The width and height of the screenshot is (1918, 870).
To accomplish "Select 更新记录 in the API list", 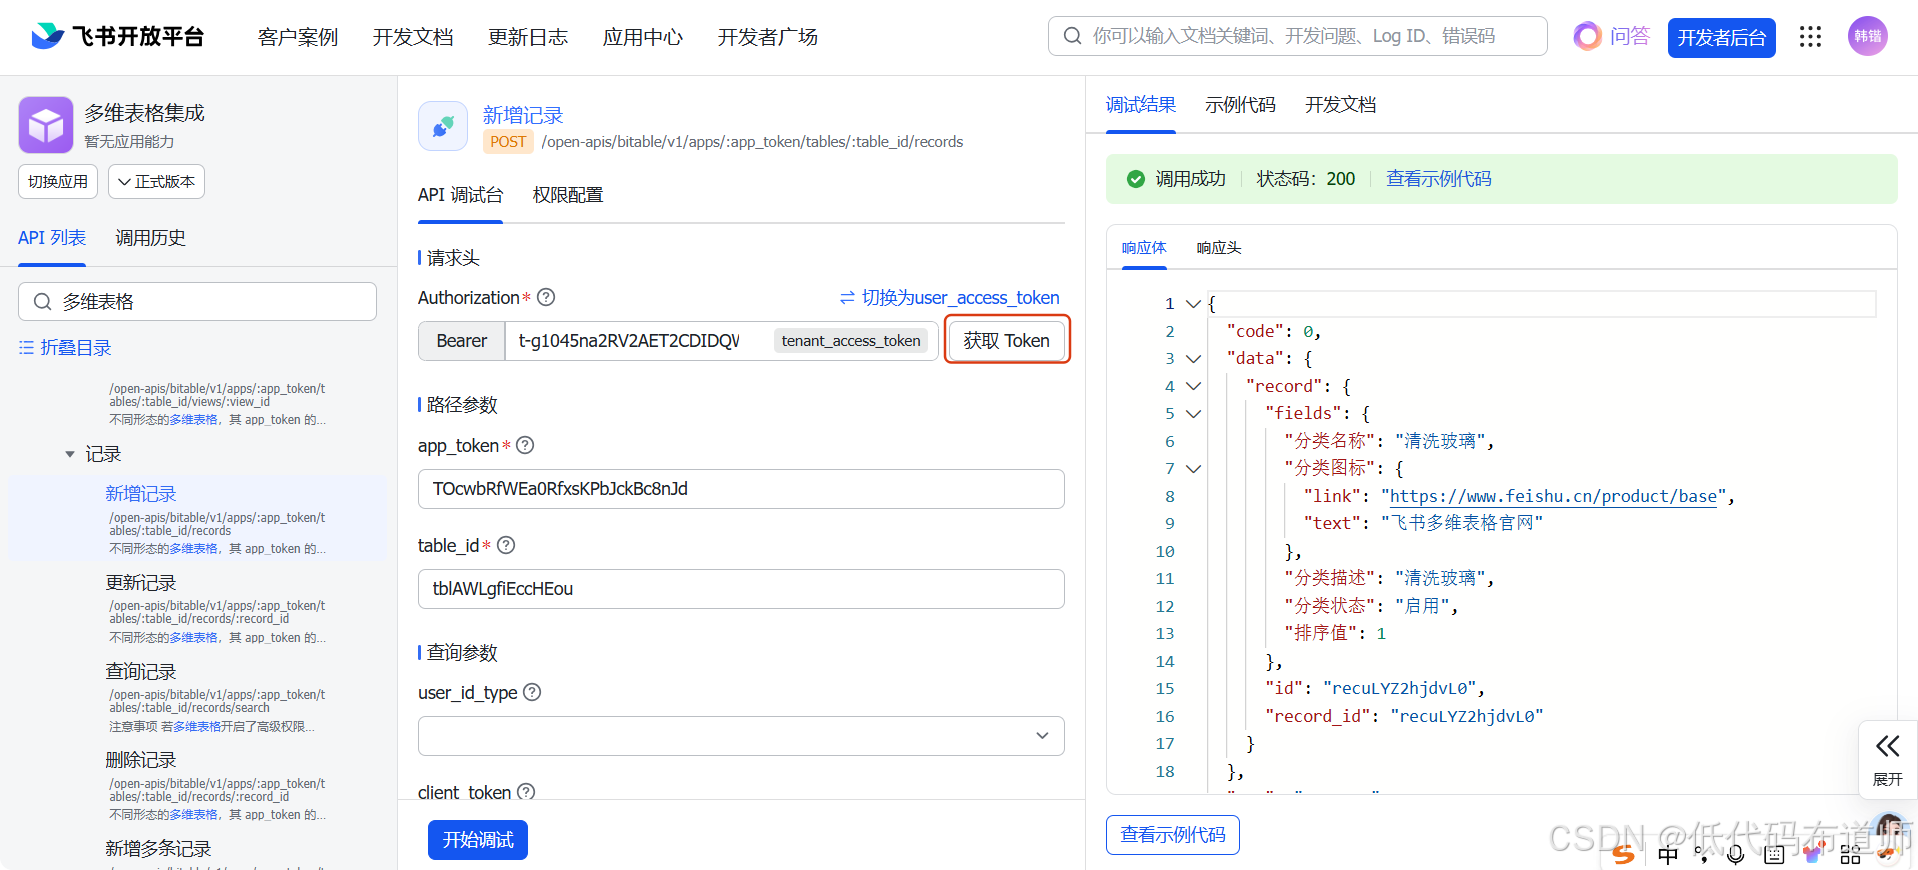I will pos(141,582).
